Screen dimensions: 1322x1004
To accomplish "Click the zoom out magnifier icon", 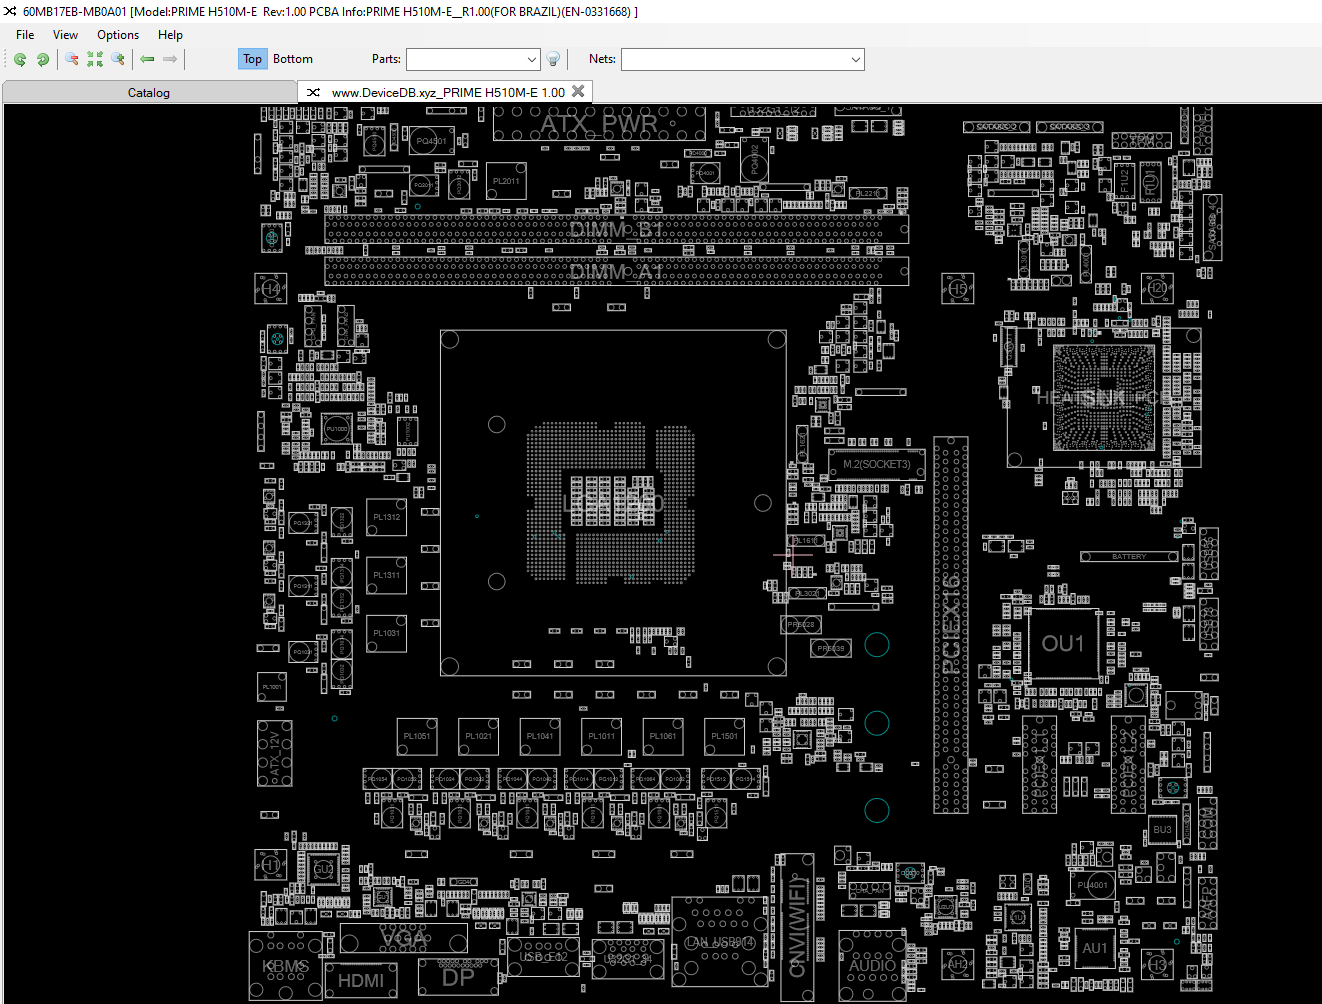I will [x=72, y=59].
